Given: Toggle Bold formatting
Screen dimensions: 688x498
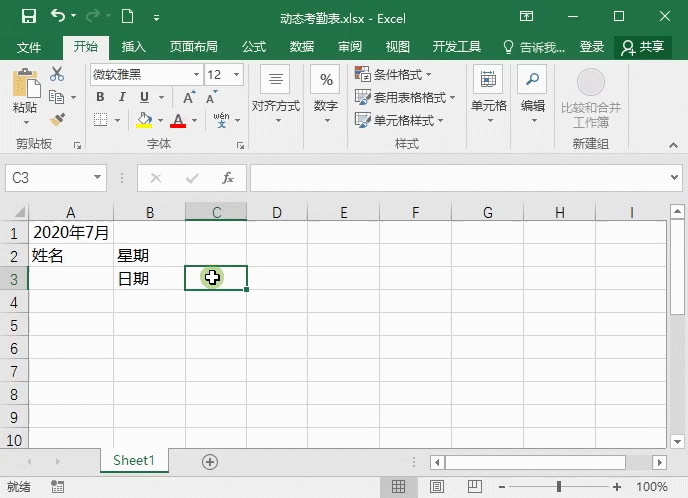Looking at the screenshot, I should (x=100, y=97).
